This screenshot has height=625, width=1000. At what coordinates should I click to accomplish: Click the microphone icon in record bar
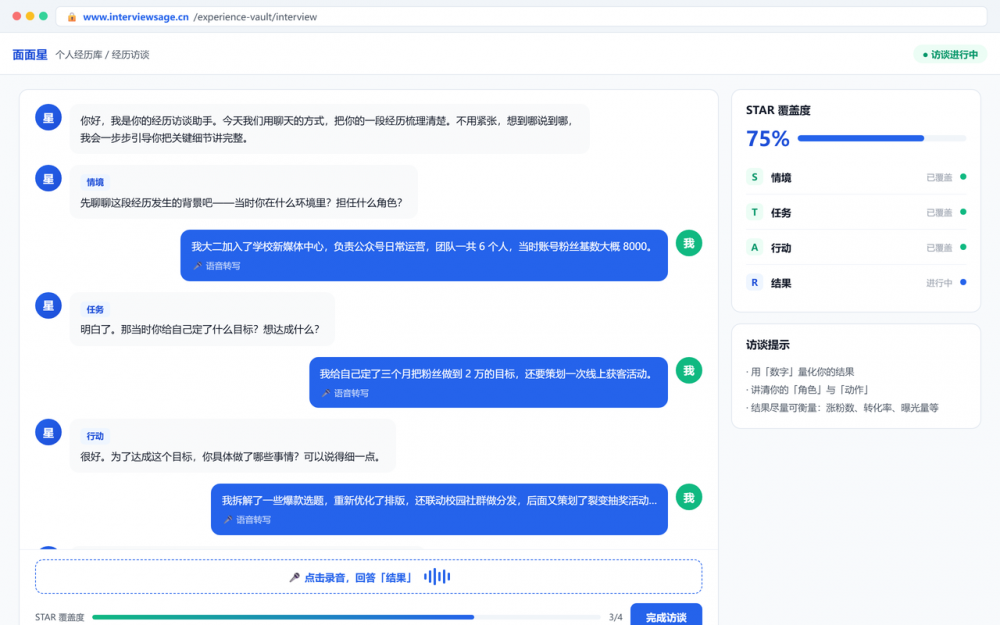[x=294, y=577]
